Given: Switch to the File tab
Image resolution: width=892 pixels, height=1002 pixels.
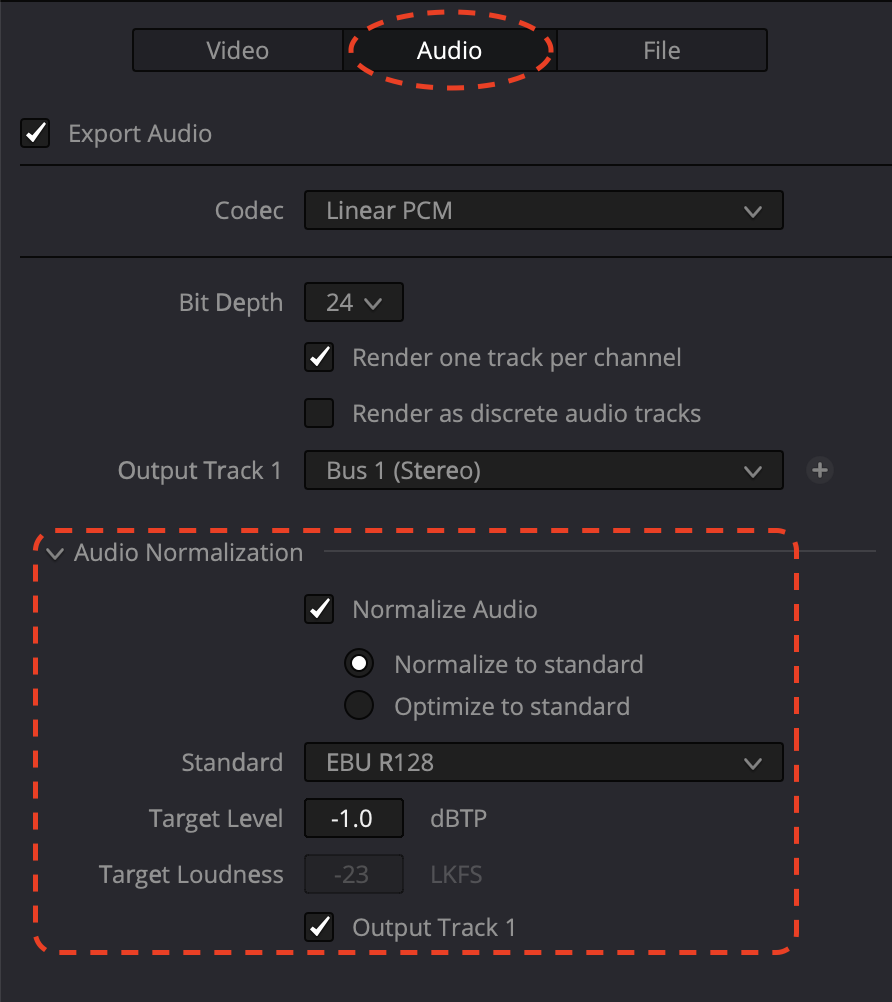Looking at the screenshot, I should [661, 50].
